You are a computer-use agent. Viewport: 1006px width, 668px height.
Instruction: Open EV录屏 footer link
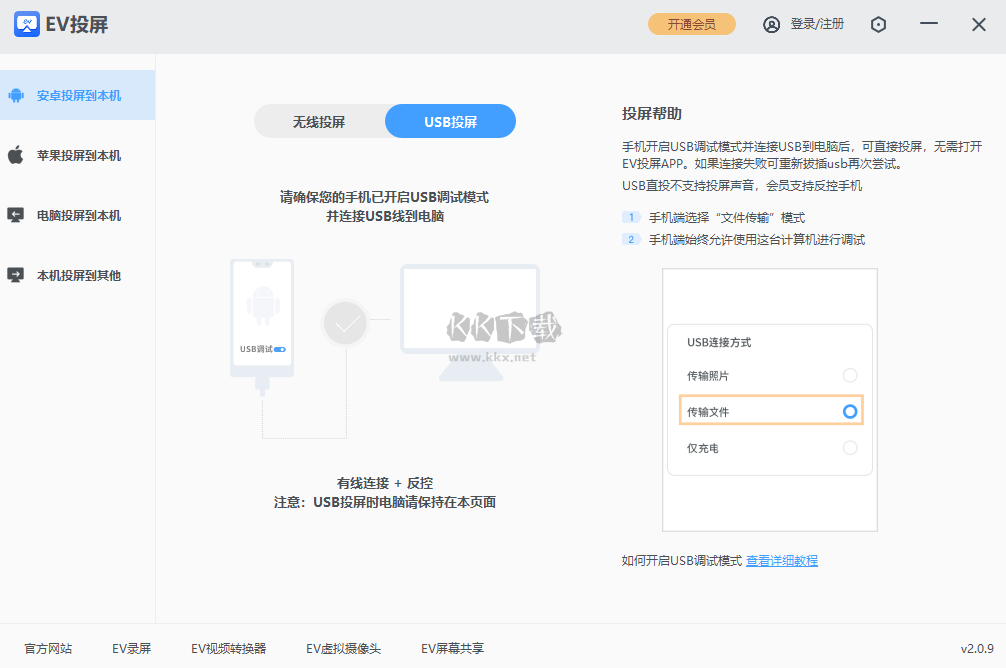(x=132, y=649)
